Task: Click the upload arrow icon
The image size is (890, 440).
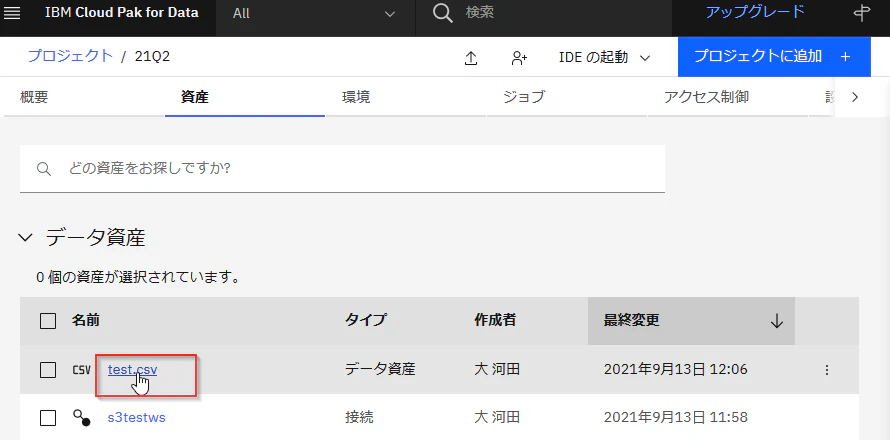Action: pos(471,58)
